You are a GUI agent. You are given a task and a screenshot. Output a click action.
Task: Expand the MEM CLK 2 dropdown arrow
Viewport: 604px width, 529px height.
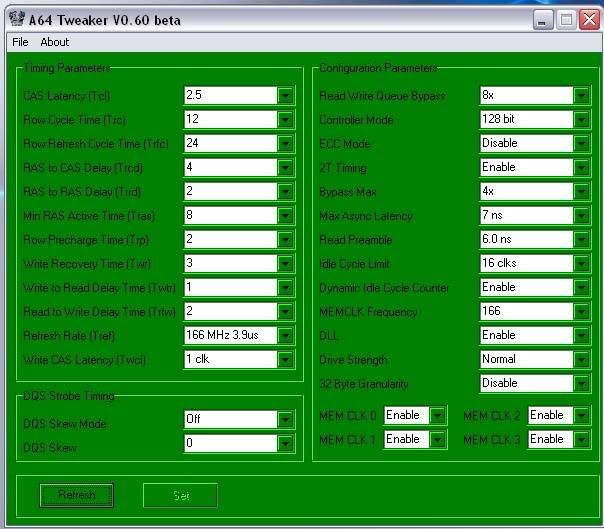[x=581, y=415]
